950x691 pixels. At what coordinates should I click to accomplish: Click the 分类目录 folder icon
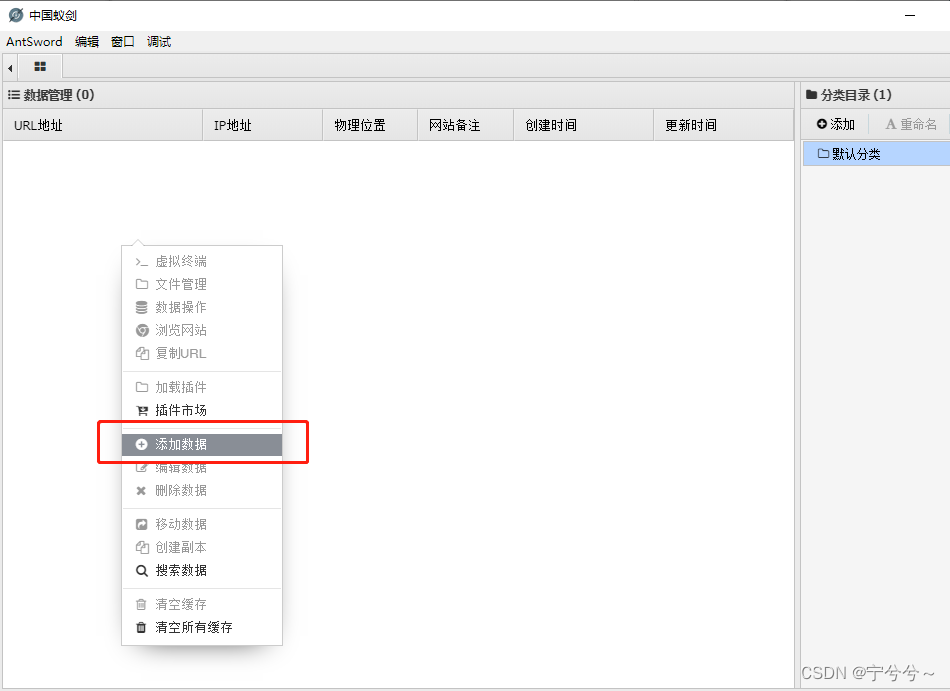(x=810, y=94)
